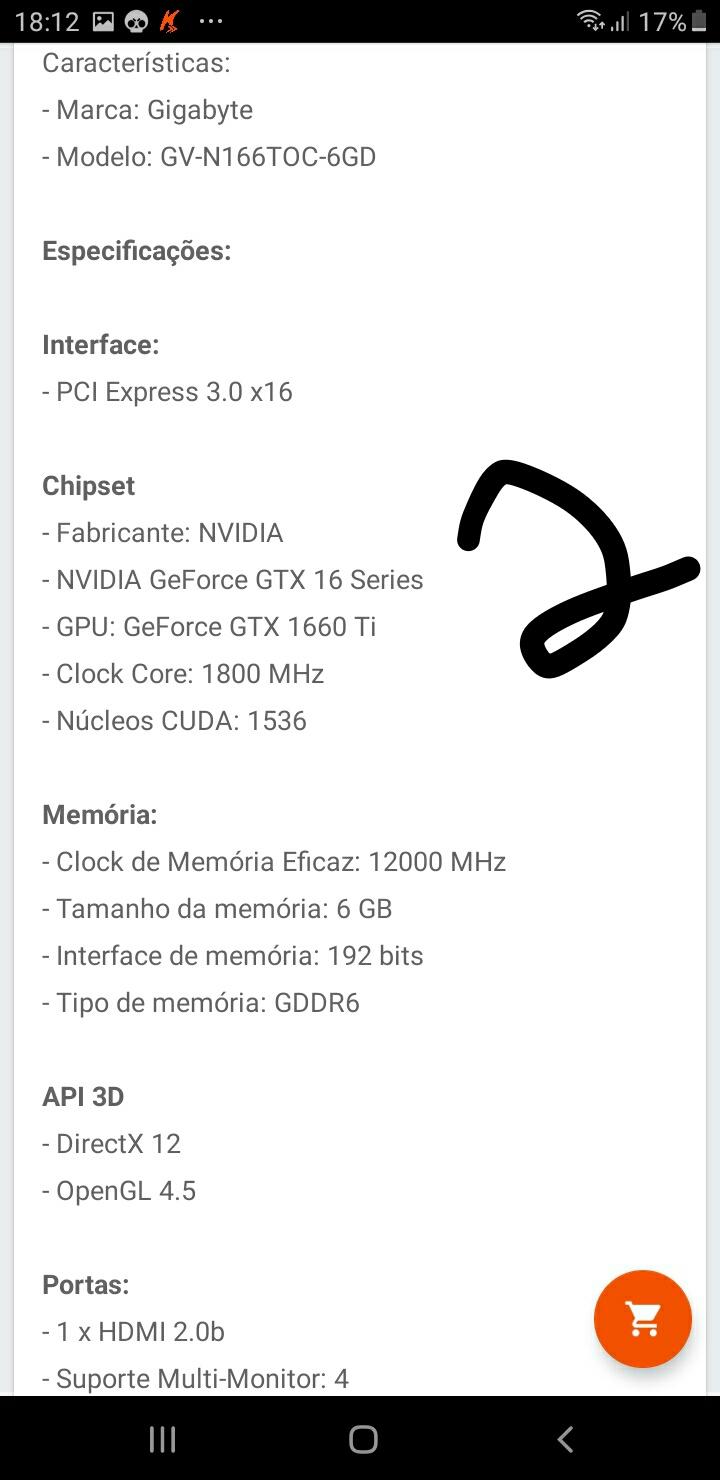Image resolution: width=720 pixels, height=1480 pixels.
Task: Tap the 1 x HDMI 2.0b line
Action: click(133, 1332)
